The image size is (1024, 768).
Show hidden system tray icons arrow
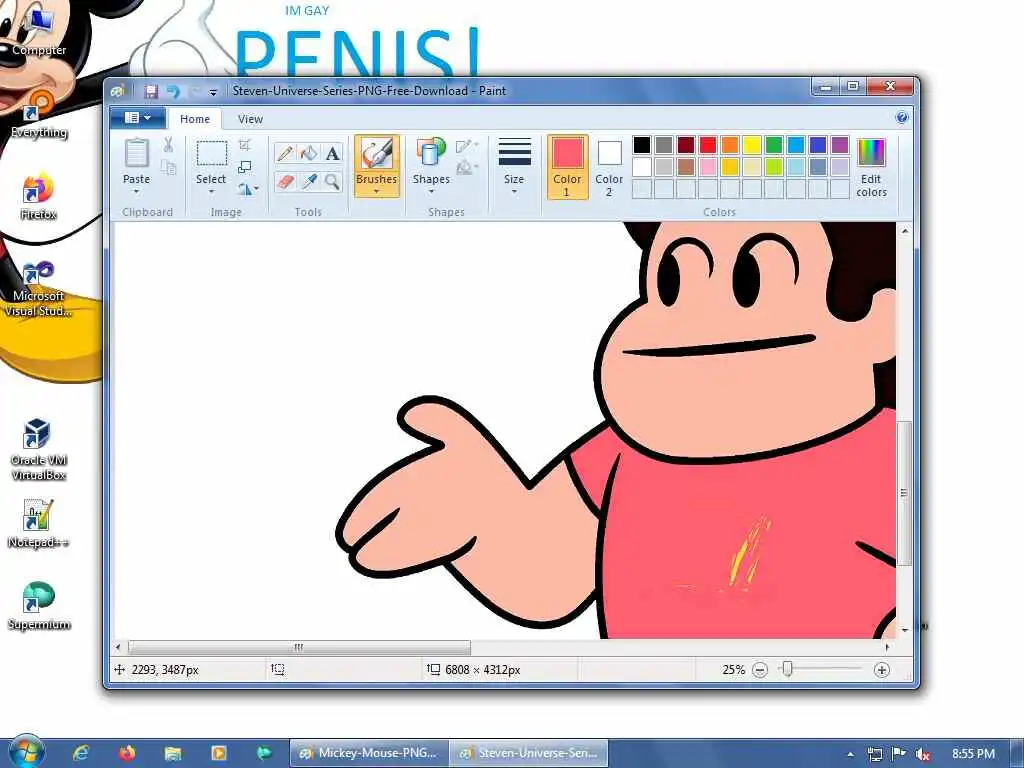click(x=850, y=755)
